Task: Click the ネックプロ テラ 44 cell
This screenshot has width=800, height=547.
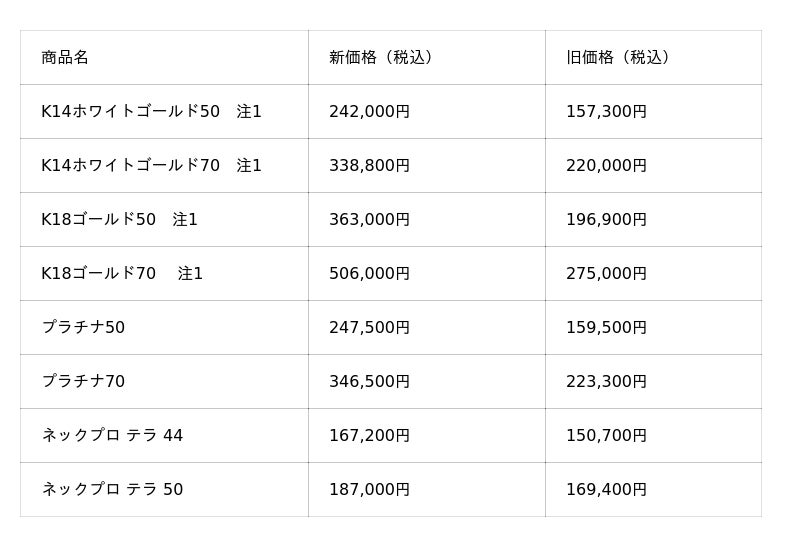Action: pos(112,436)
